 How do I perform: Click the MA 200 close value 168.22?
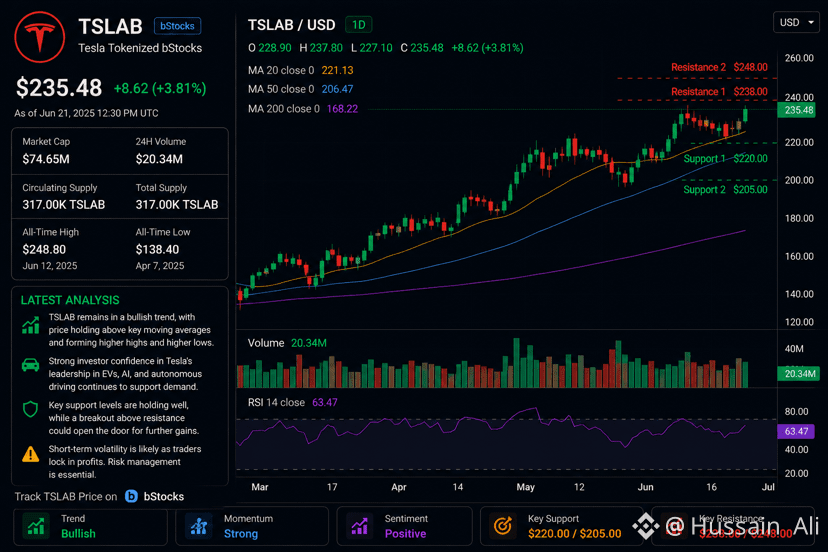click(342, 109)
